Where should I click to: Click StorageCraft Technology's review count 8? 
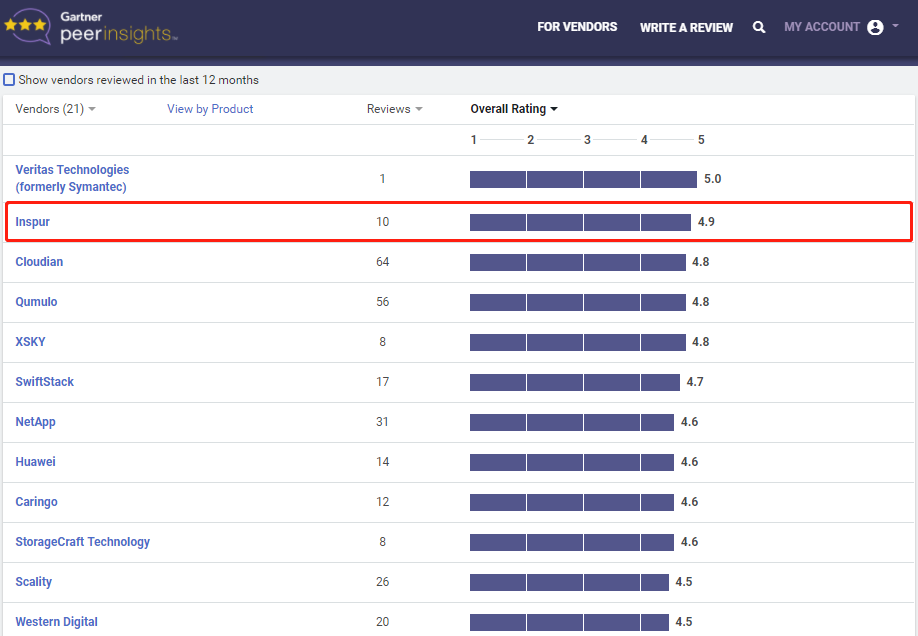pyautogui.click(x=382, y=542)
